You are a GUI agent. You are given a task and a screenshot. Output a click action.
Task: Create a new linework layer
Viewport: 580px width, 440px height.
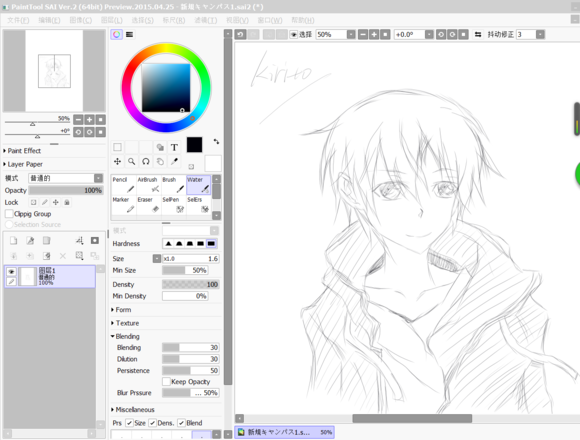30,241
